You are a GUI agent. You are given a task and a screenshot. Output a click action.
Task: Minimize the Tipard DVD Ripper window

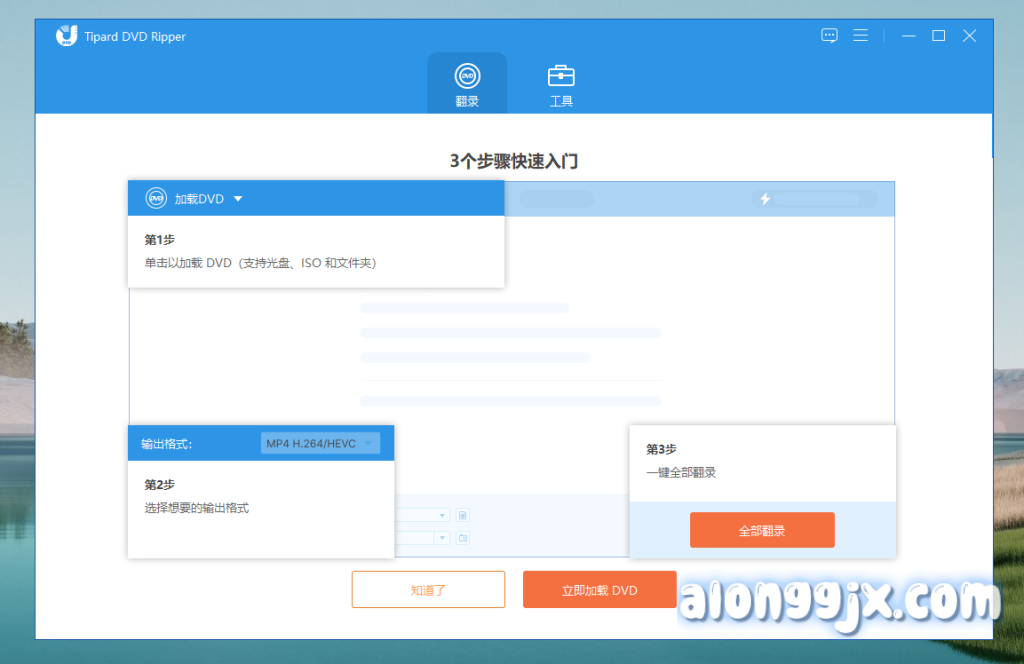pyautogui.click(x=908, y=36)
